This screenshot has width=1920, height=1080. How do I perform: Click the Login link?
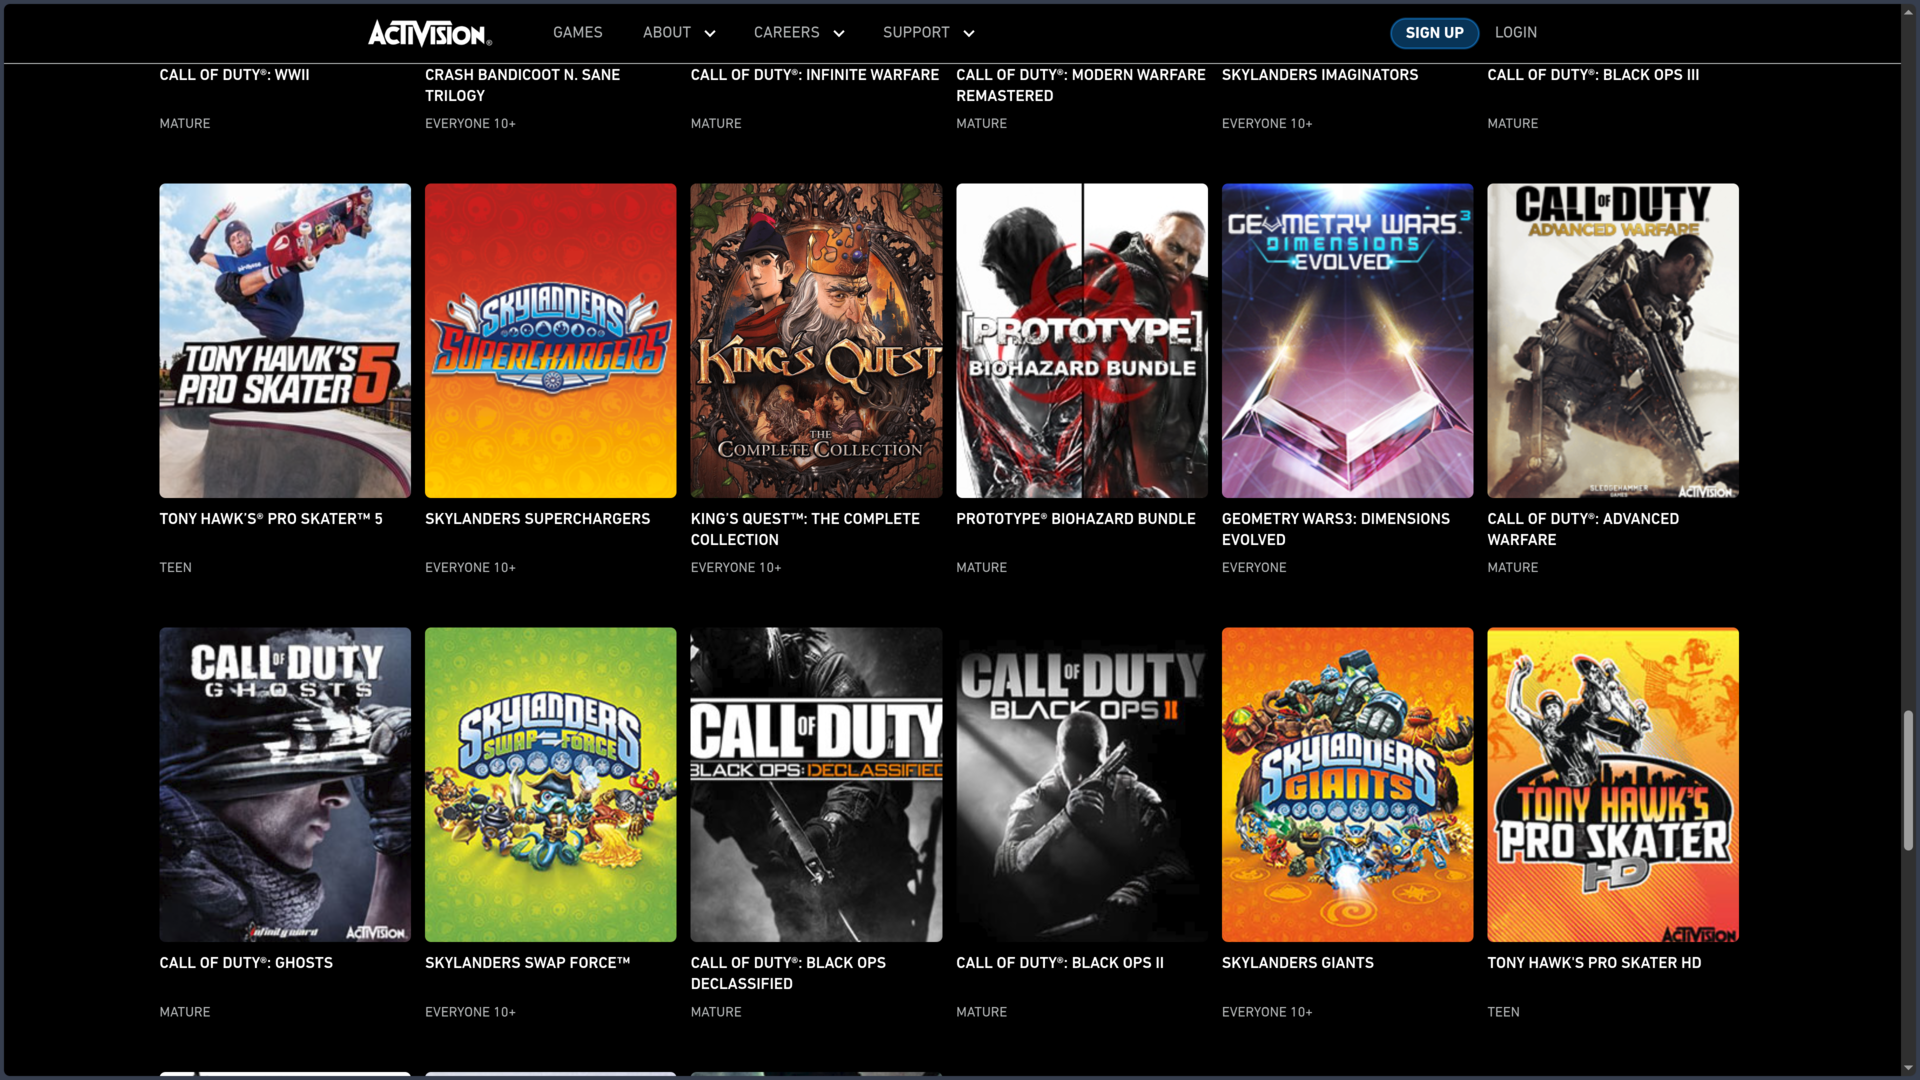[1516, 33]
